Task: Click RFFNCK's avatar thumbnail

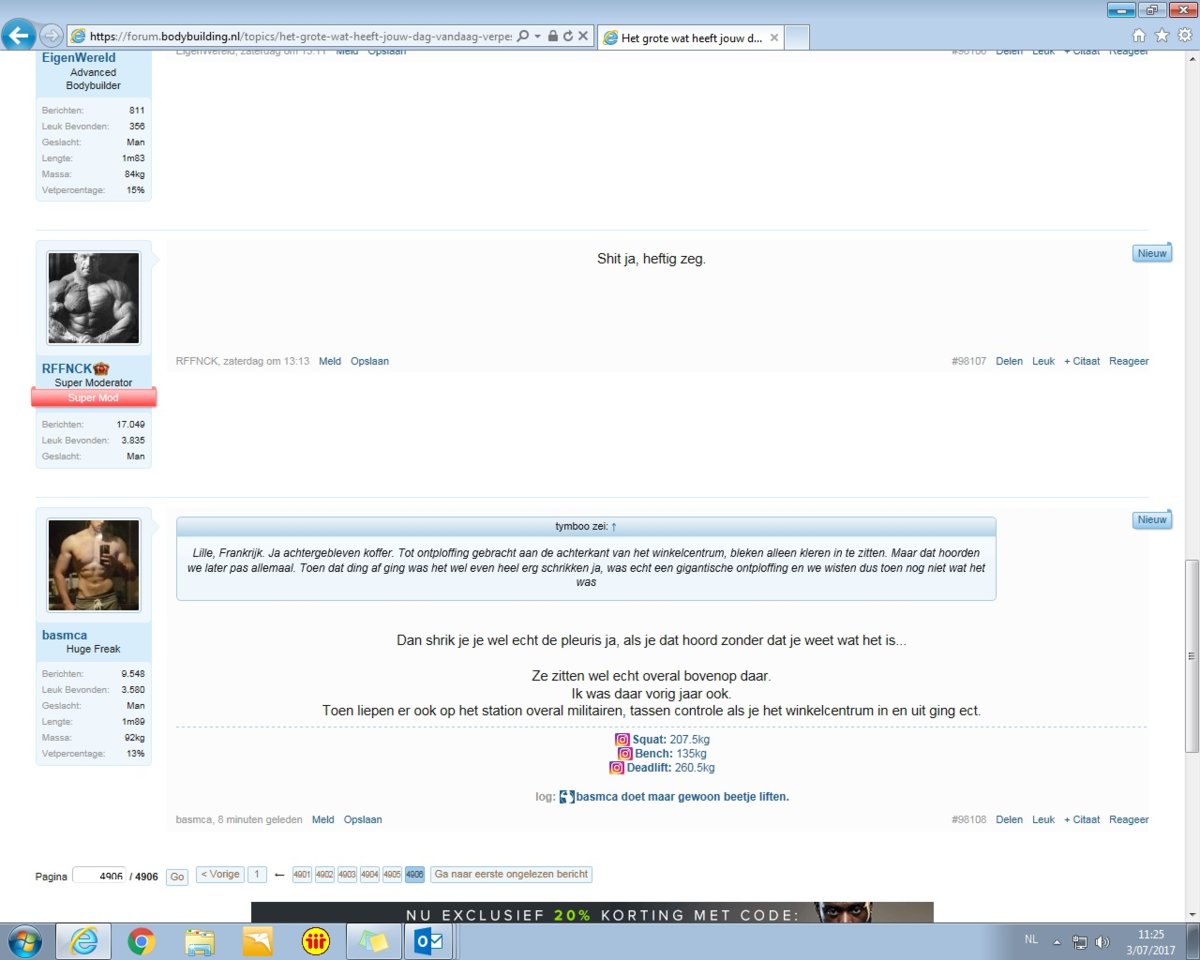Action: point(94,298)
